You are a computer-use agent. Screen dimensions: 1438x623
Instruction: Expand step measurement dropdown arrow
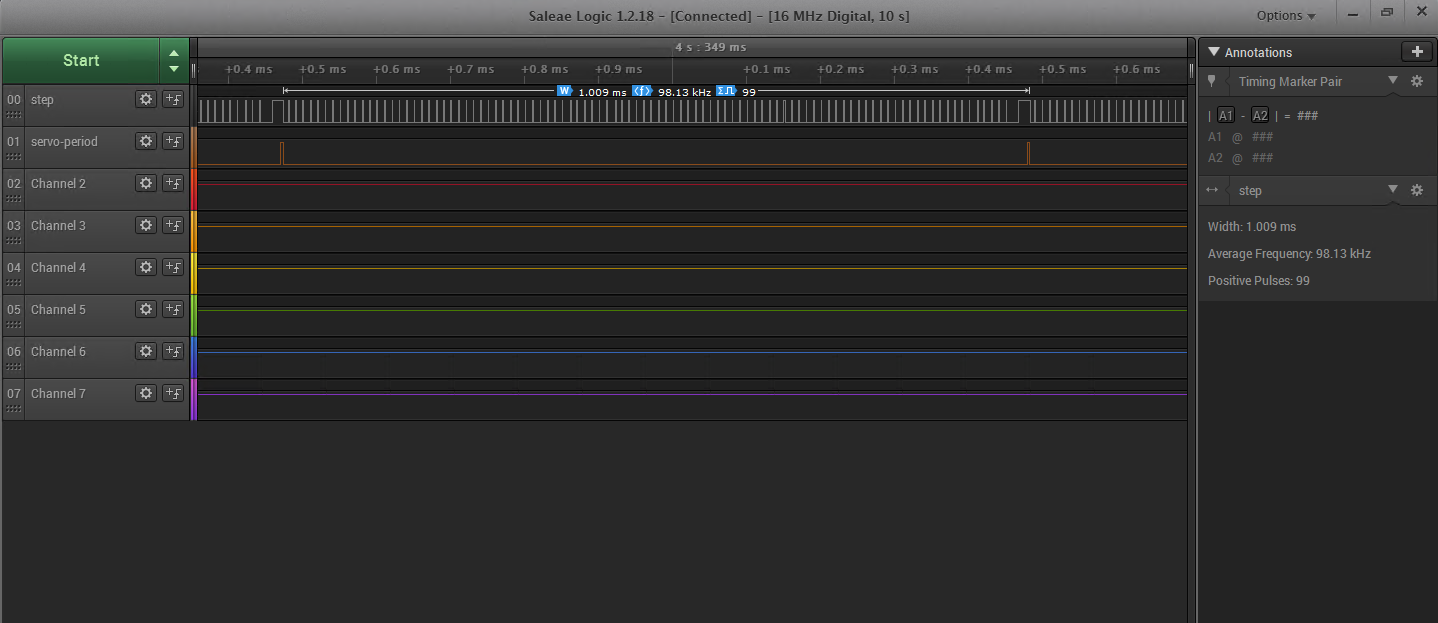pos(1392,190)
